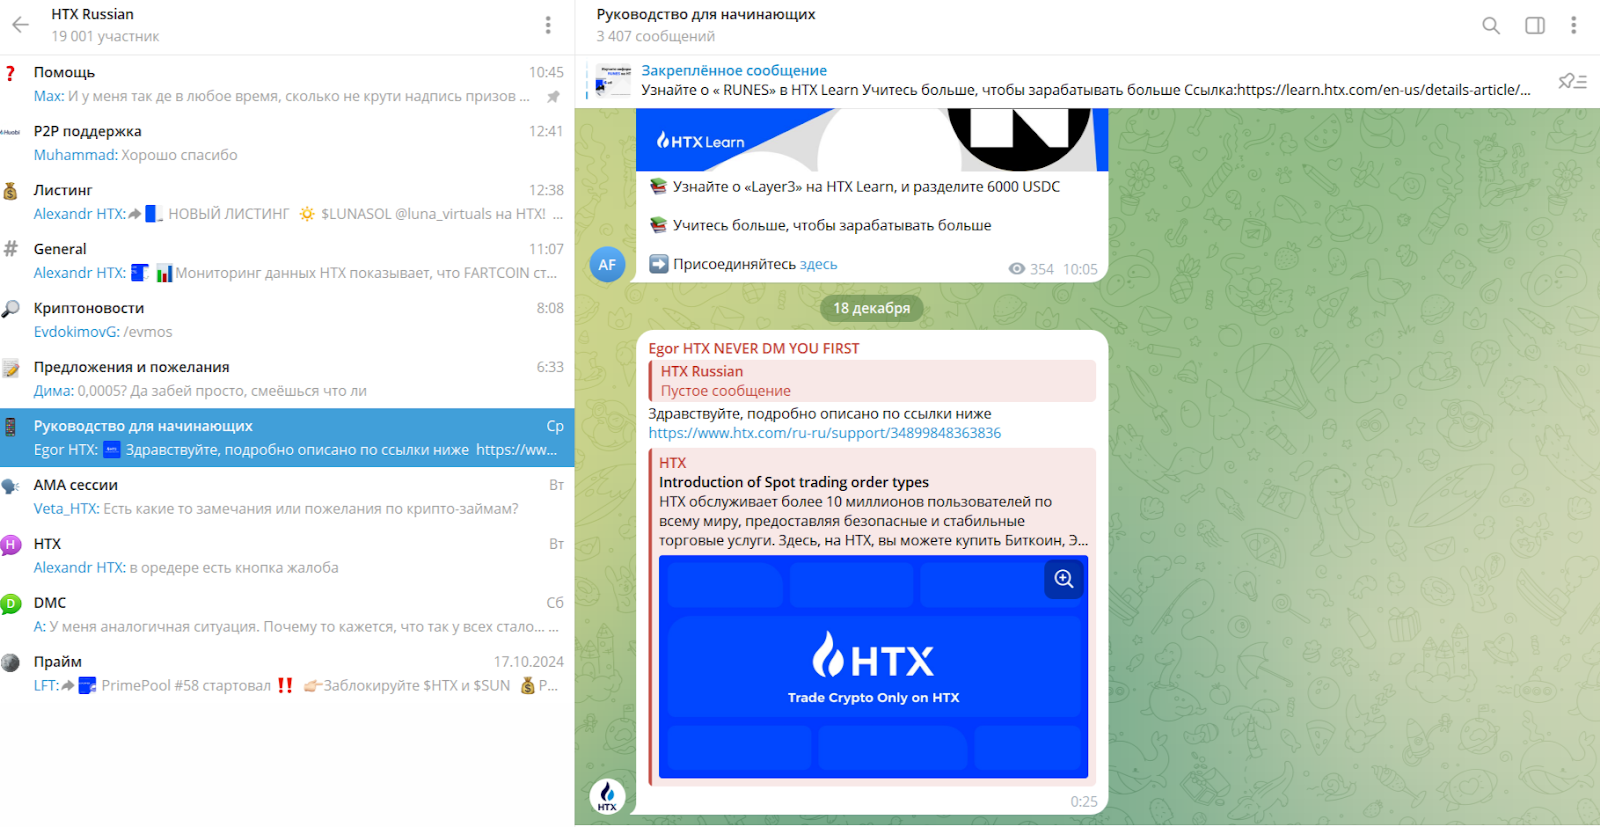The width and height of the screenshot is (1600, 827).
Task: Open the Помощь topic
Action: (287, 84)
